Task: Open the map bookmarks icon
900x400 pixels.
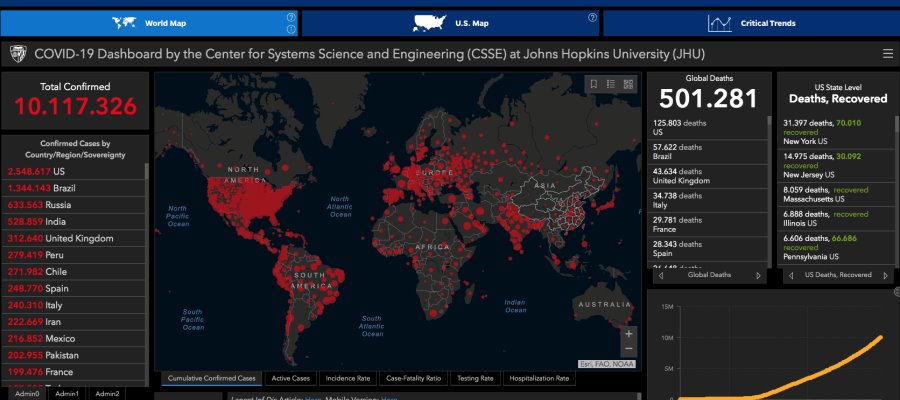Action: (593, 84)
